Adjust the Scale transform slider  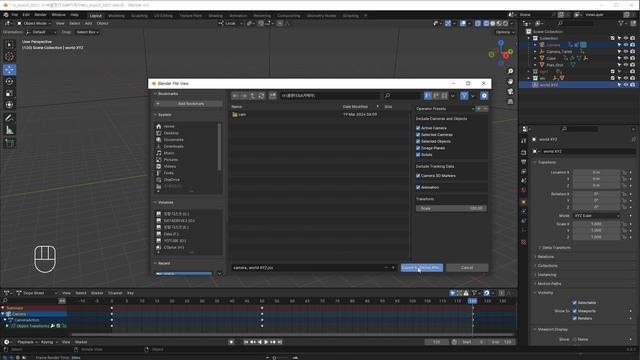451,209
